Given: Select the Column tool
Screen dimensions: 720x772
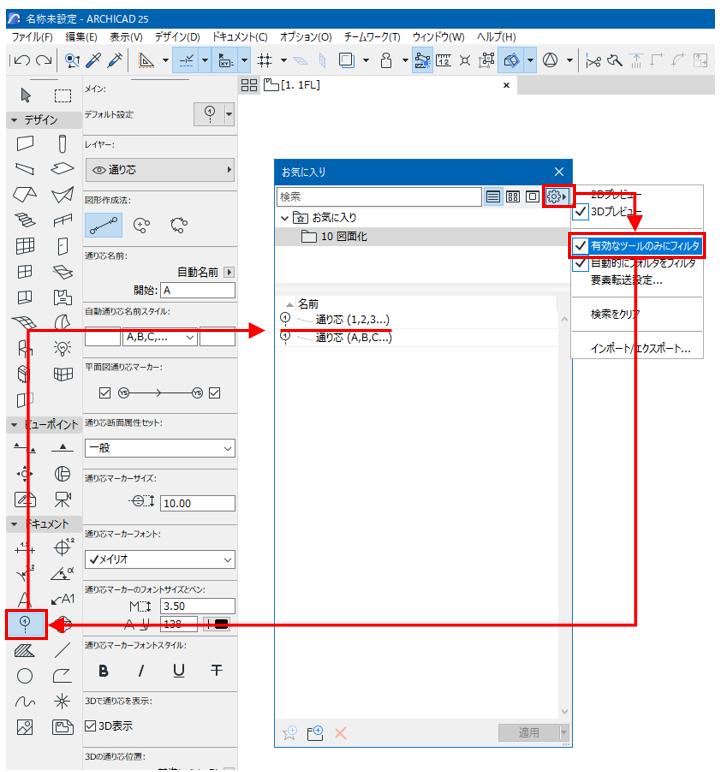Looking at the screenshot, I should coord(62,144).
